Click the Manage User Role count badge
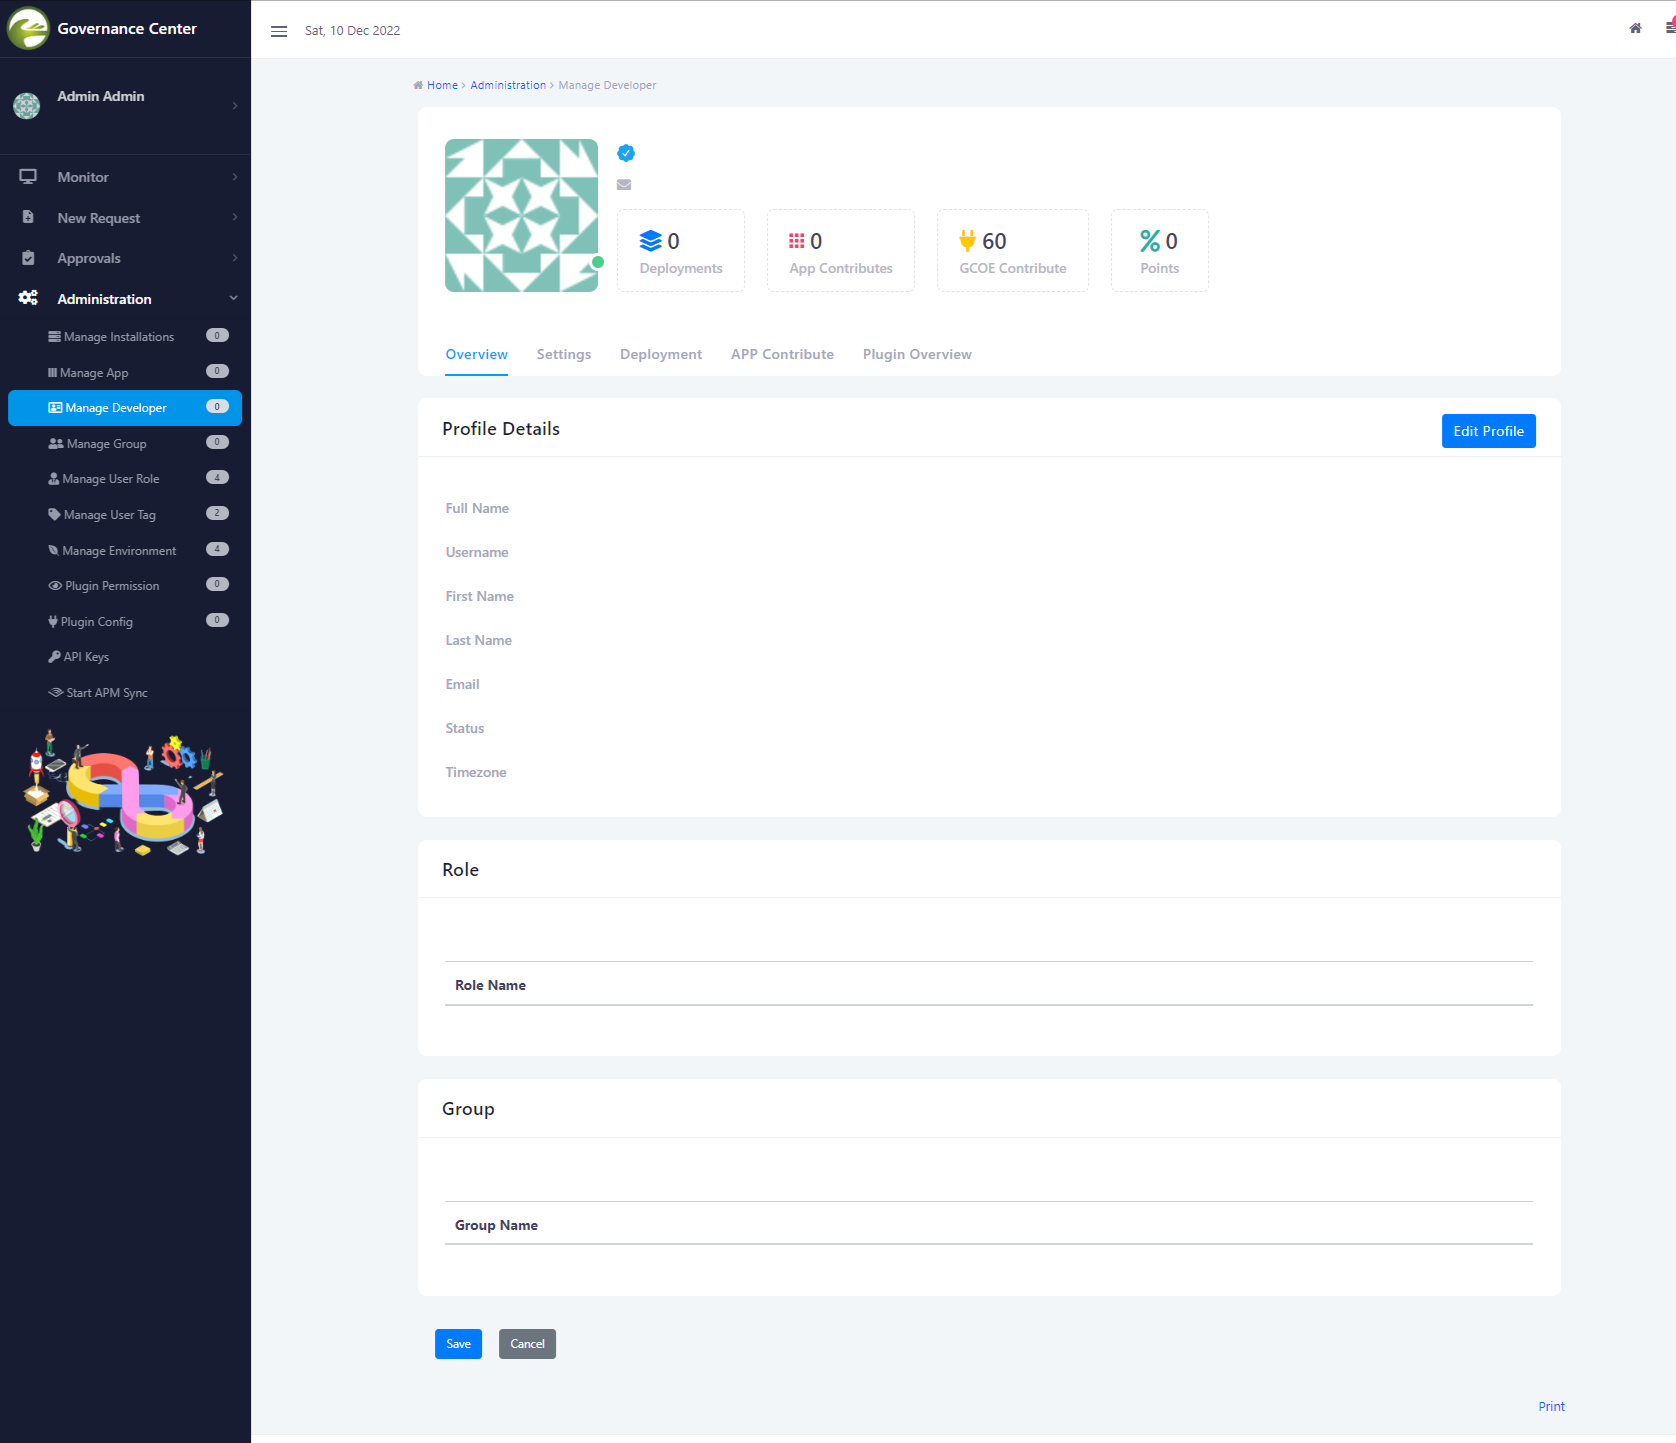 (x=217, y=478)
